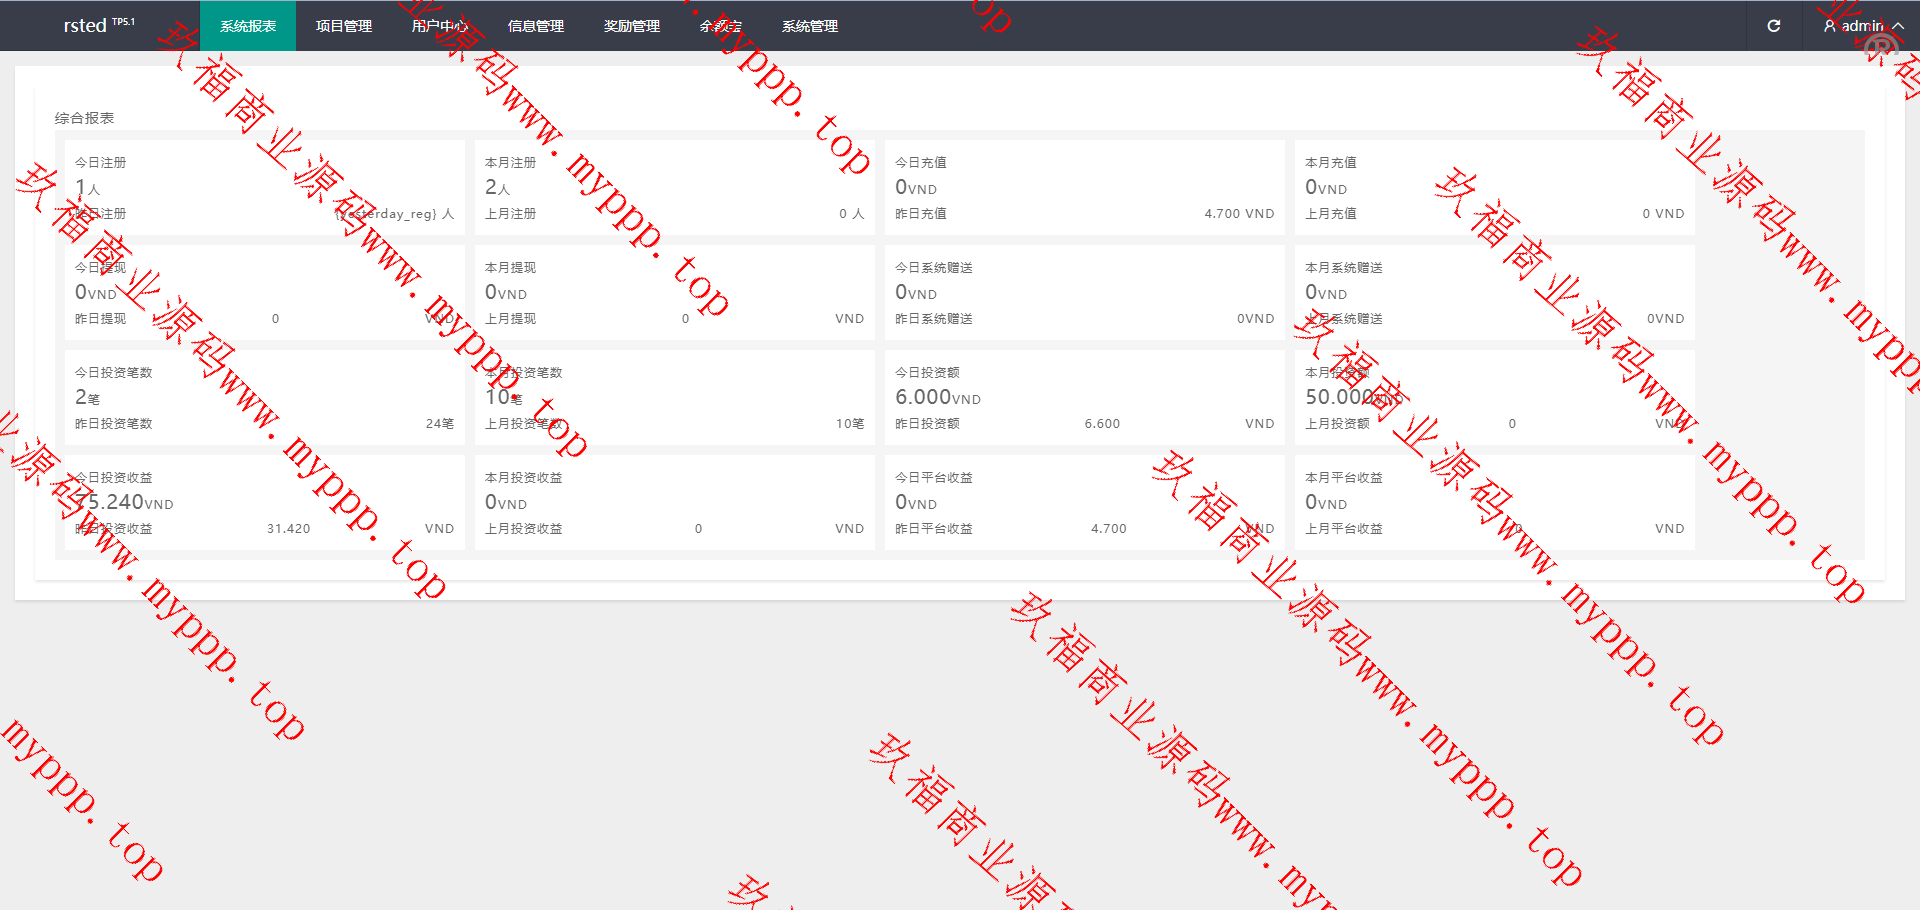Viewport: 1920px width, 910px height.
Task: Select the 今日充值 statistics card
Action: (x=1084, y=188)
